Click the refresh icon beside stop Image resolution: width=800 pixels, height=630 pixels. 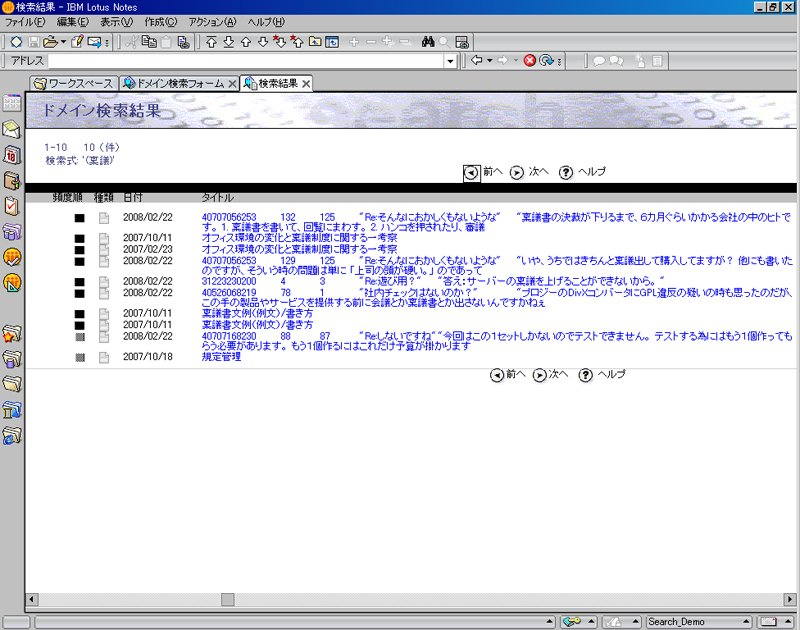coord(546,61)
